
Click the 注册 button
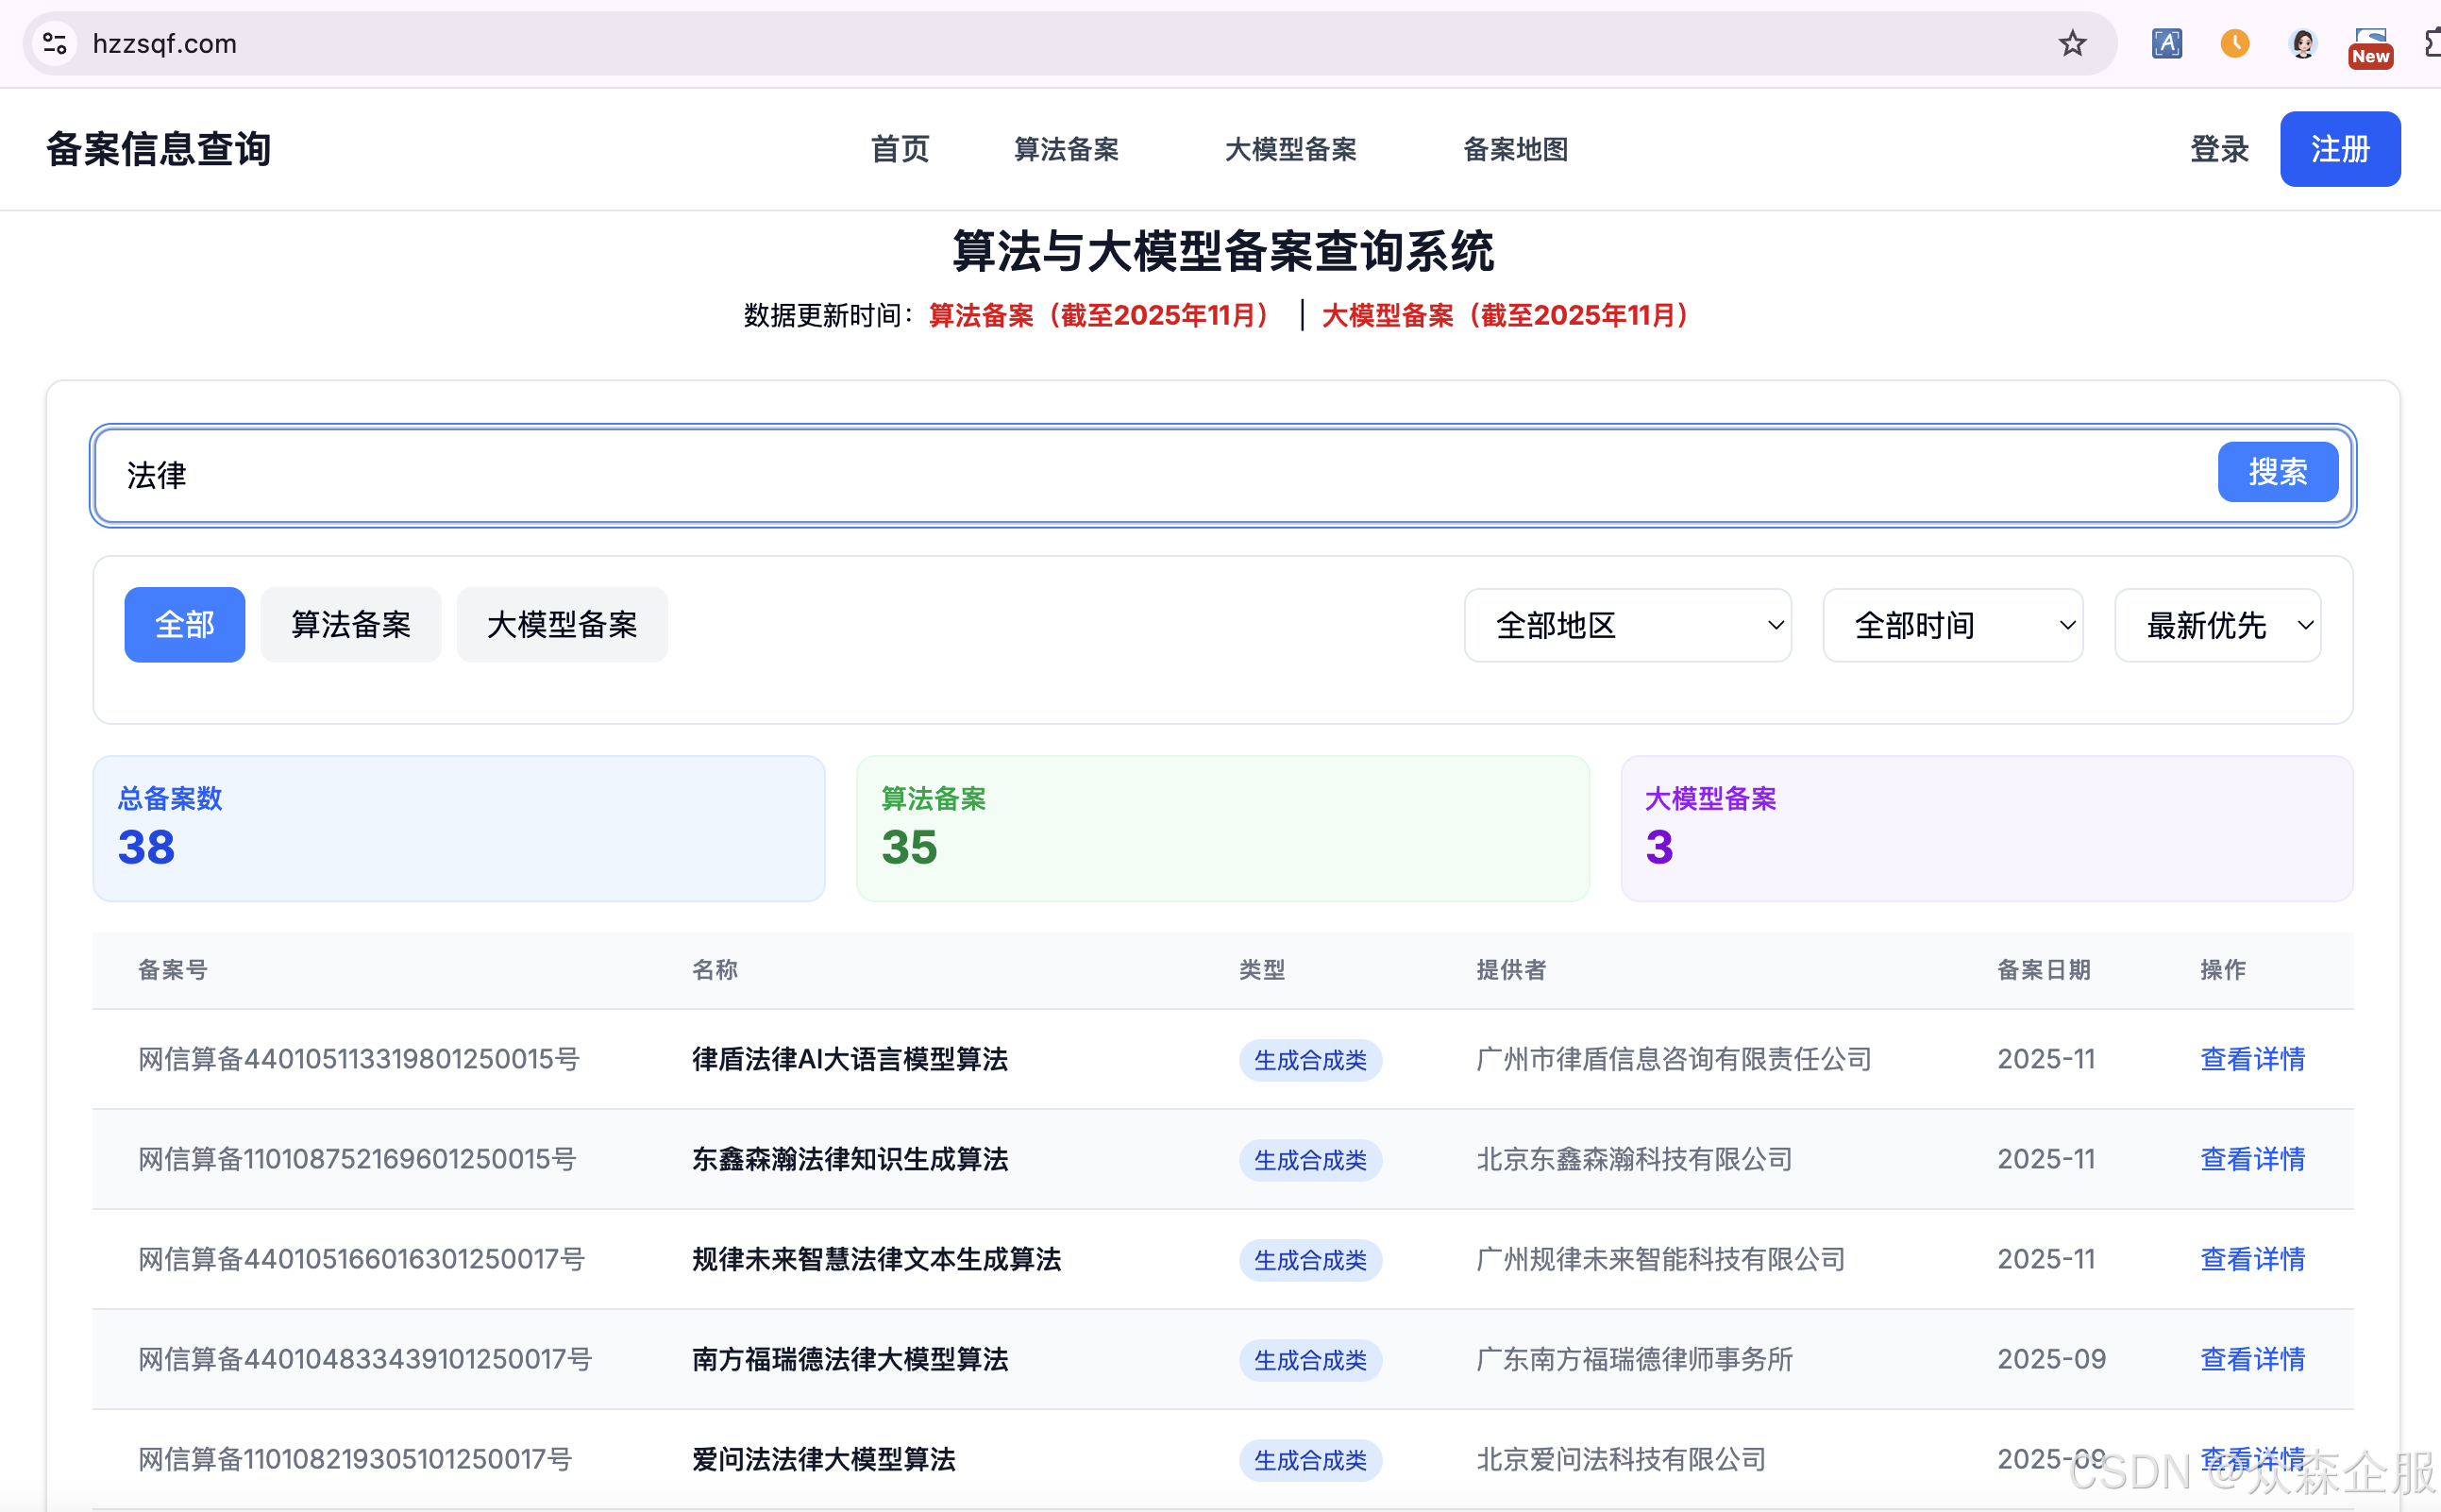coord(2339,149)
